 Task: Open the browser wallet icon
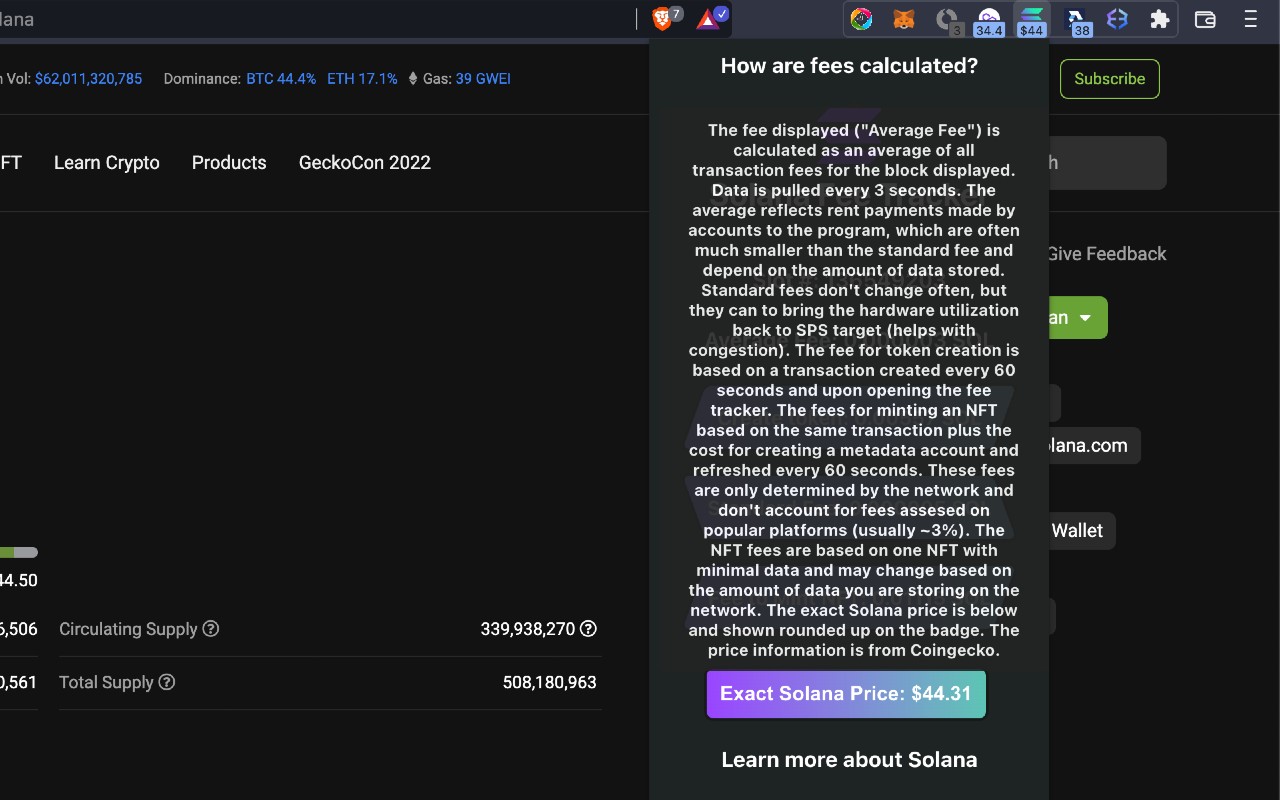coord(1204,19)
